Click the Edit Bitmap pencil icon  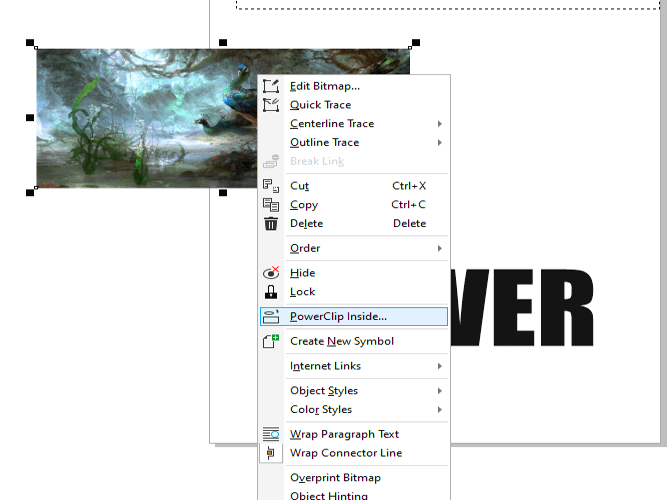click(x=271, y=86)
